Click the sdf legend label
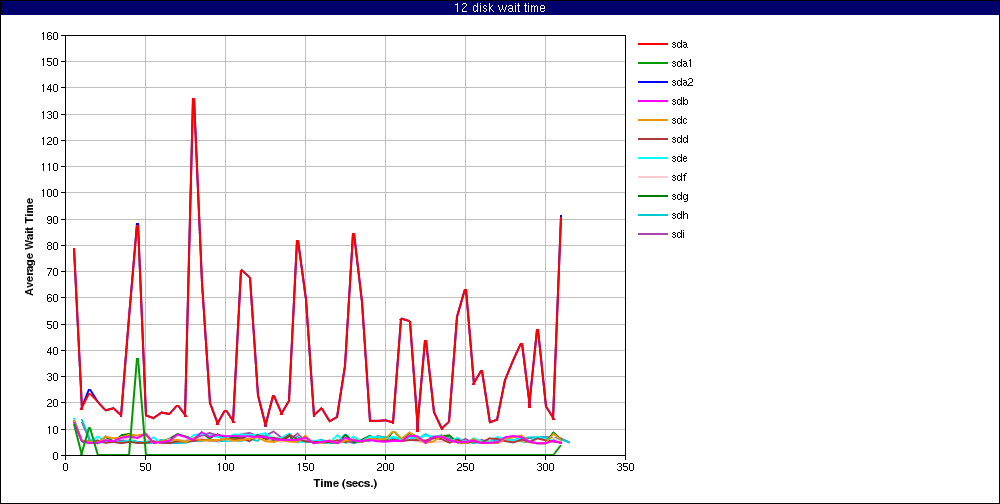Screen dimensions: 1000x504 [679, 177]
